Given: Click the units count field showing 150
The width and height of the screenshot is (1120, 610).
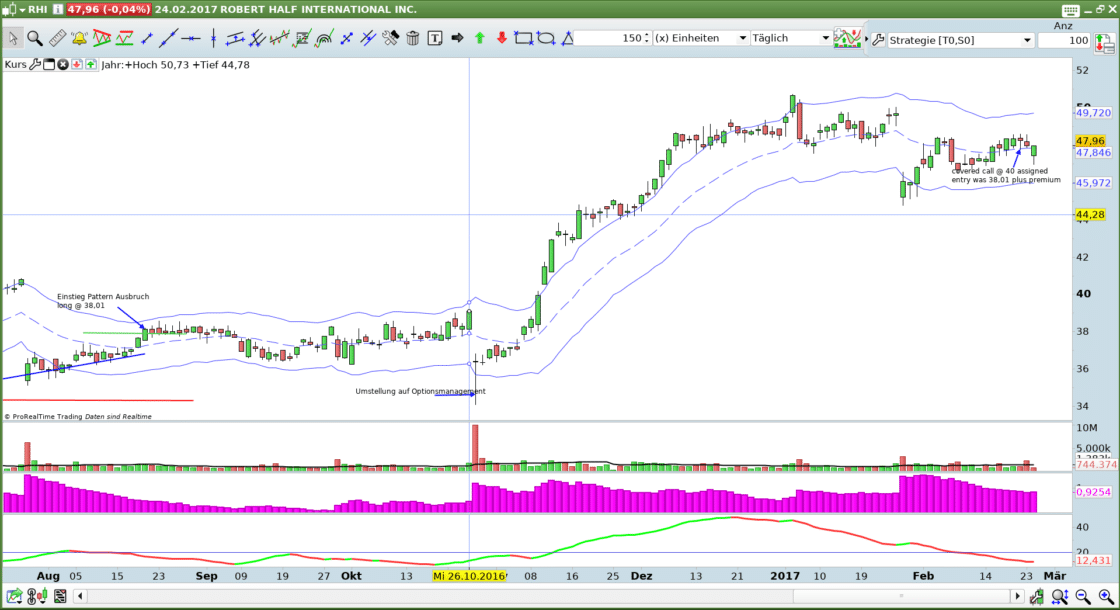Looking at the screenshot, I should [x=609, y=38].
